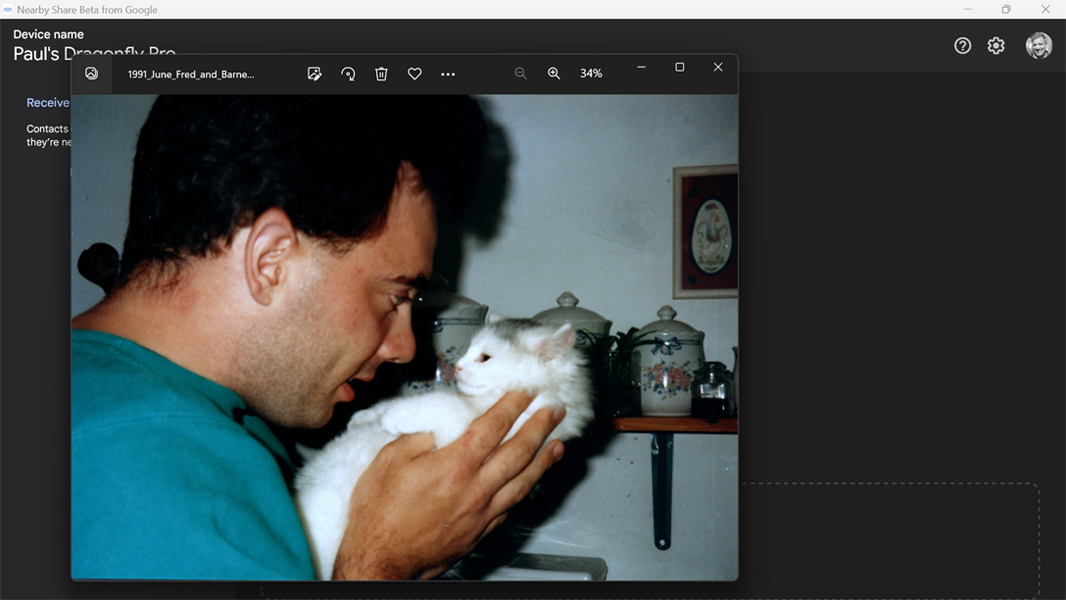
Task: Zoom in with the plus magnifier icon
Action: 554,74
